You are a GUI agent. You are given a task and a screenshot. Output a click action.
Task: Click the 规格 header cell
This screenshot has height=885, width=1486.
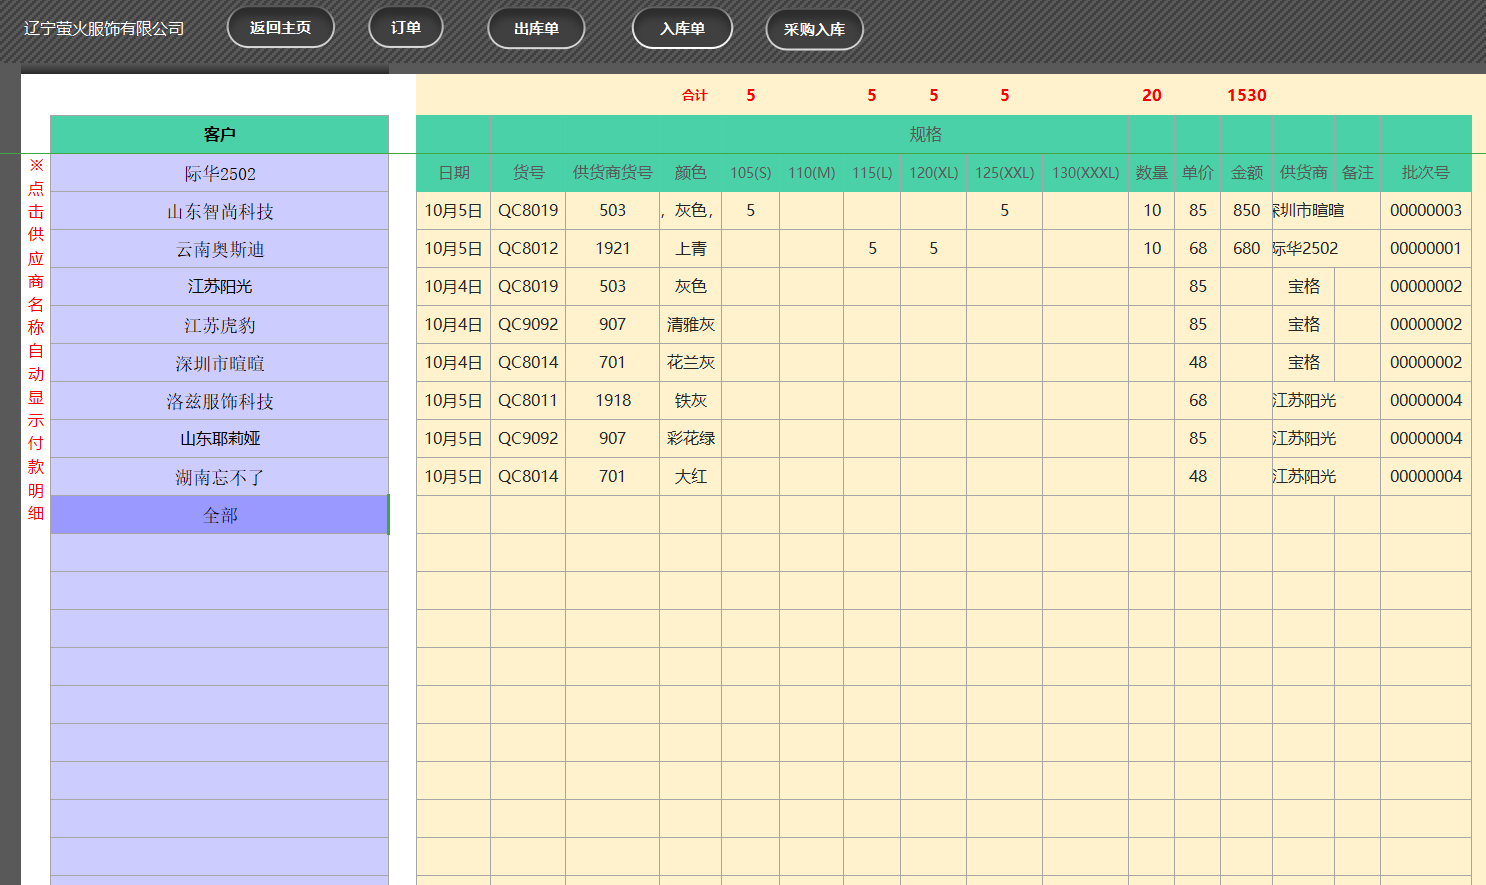pyautogui.click(x=925, y=134)
